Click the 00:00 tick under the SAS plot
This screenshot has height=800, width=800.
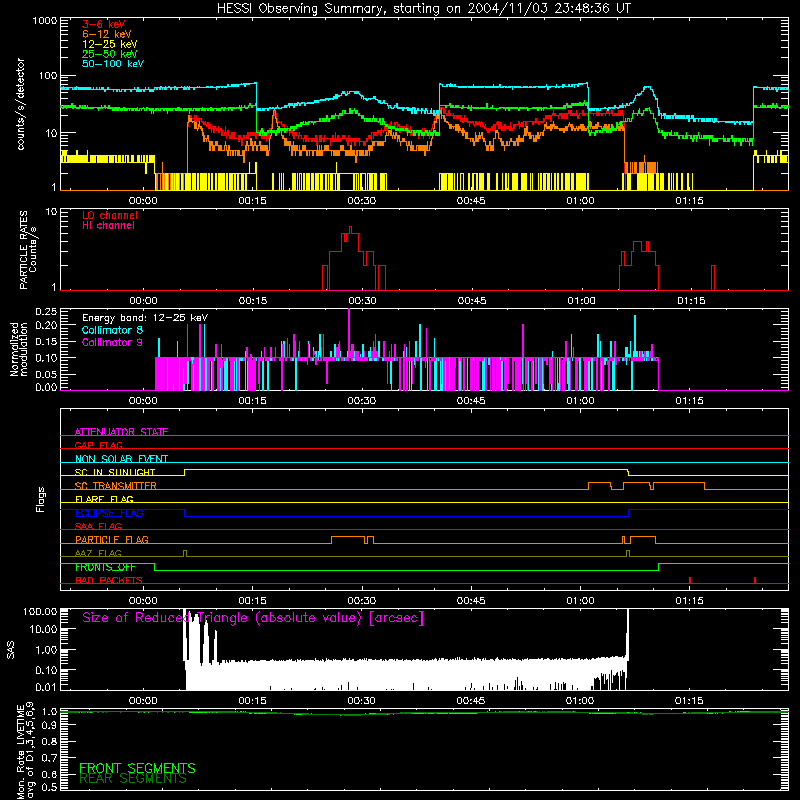click(x=143, y=701)
